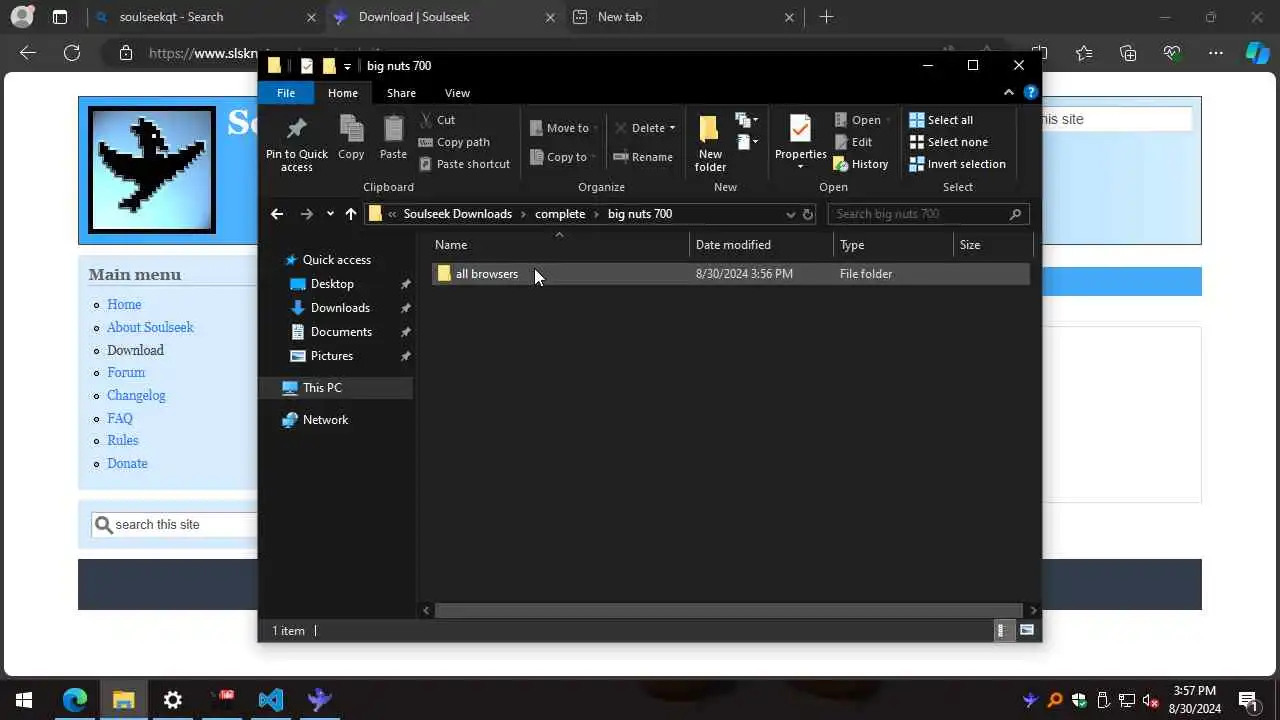Click the Delete button in Organize
The width and height of the screenshot is (1280, 720).
[x=639, y=128]
